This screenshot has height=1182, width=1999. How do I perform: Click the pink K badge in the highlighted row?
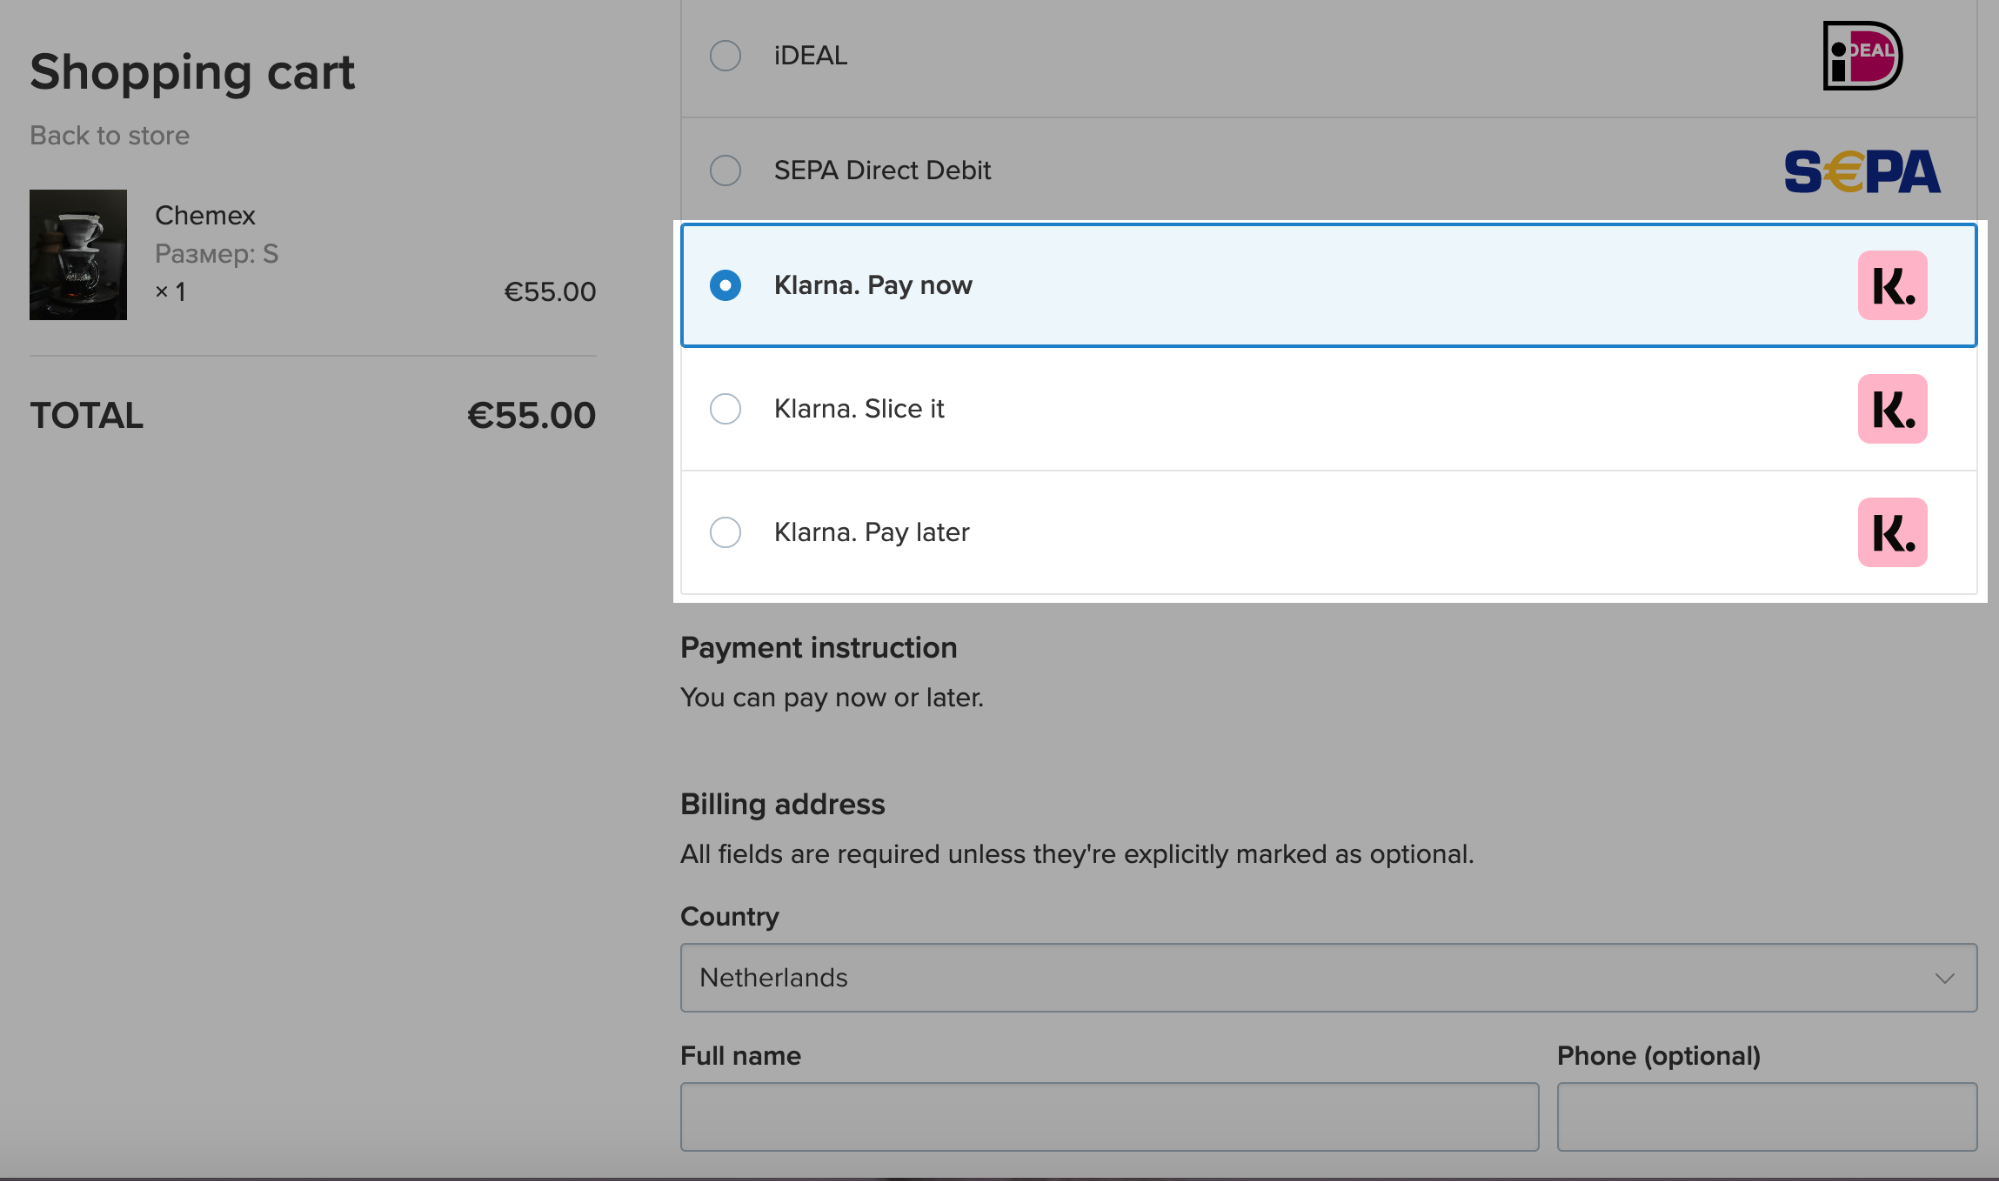pyautogui.click(x=1890, y=285)
